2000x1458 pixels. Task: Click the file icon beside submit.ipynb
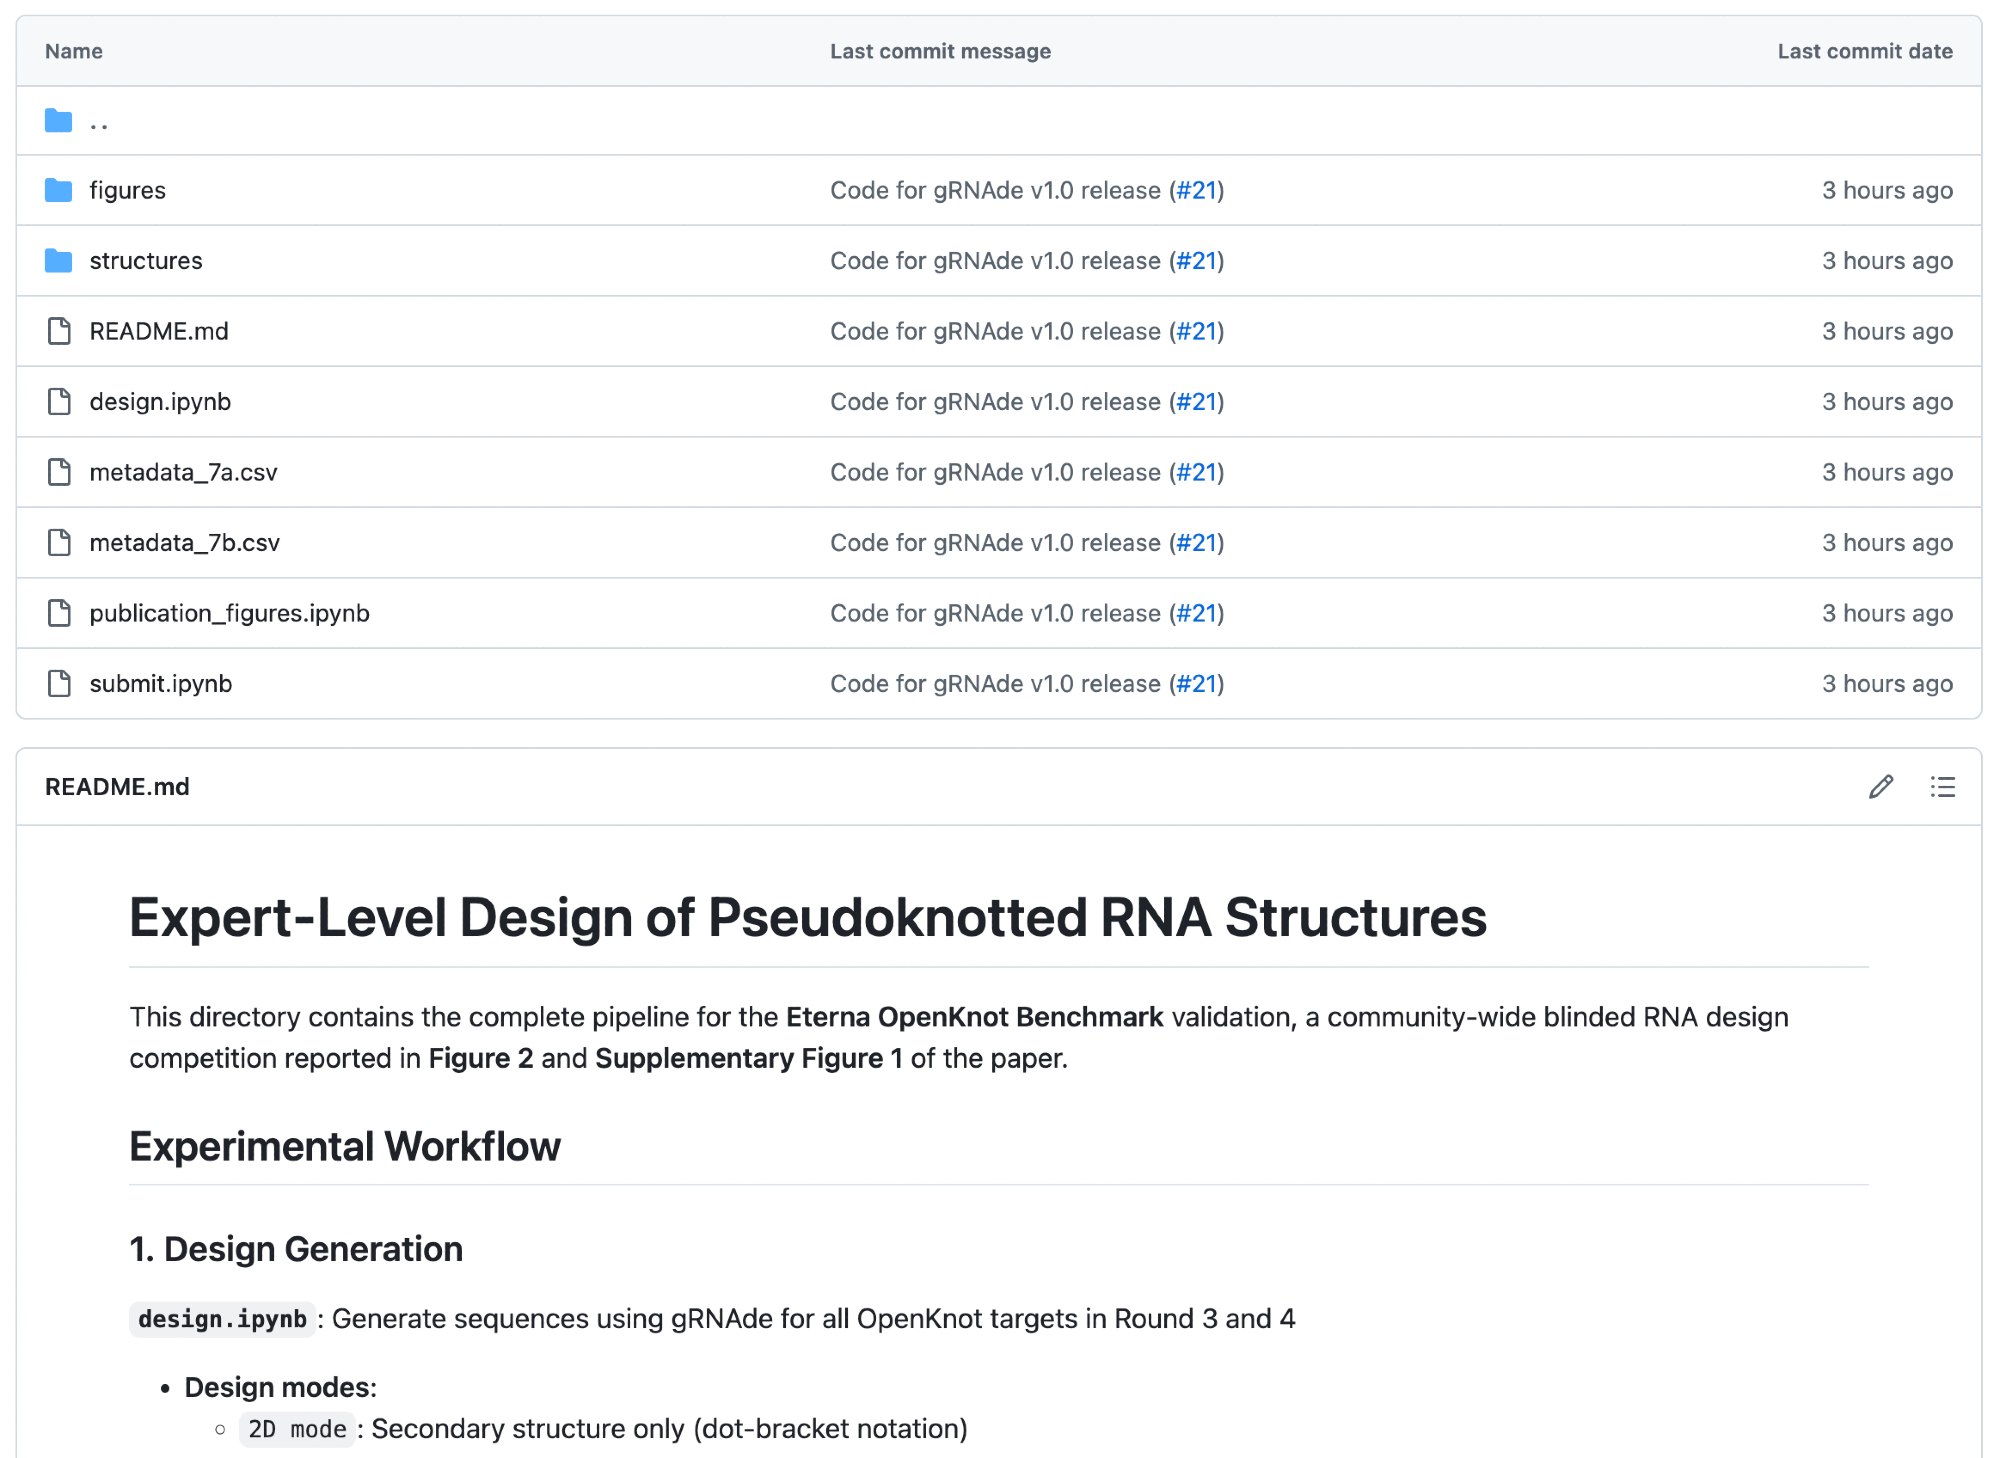coord(59,684)
